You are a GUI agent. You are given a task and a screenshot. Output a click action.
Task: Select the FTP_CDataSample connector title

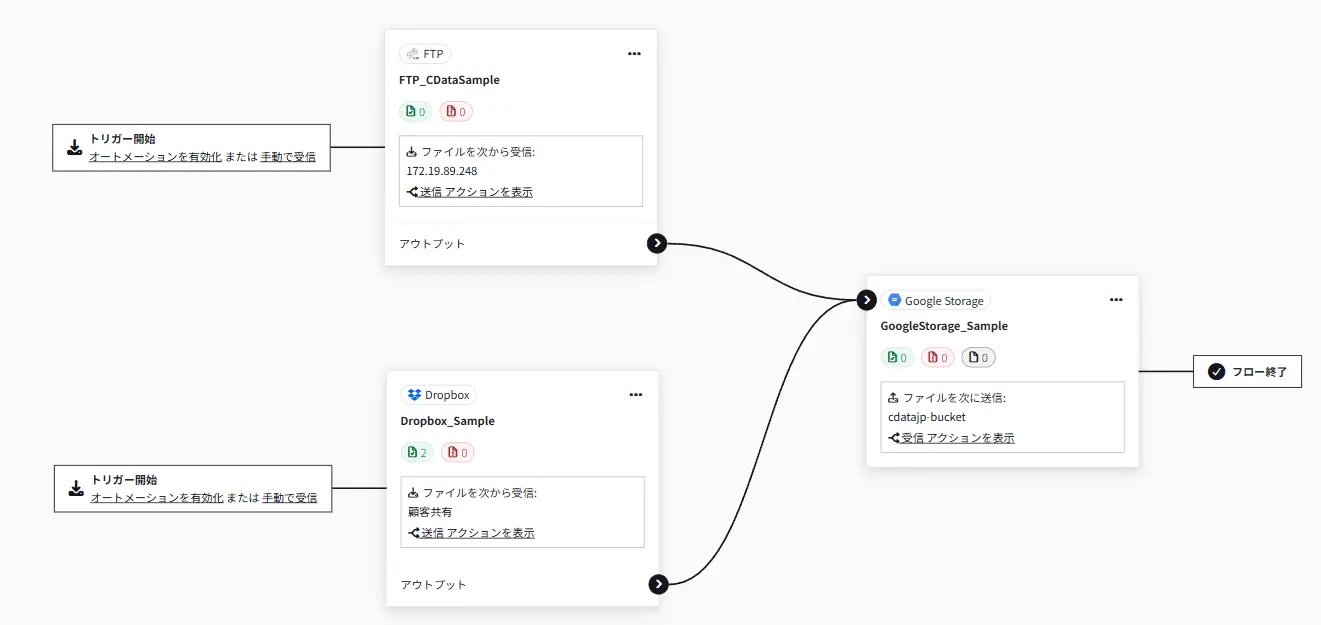[x=449, y=80]
